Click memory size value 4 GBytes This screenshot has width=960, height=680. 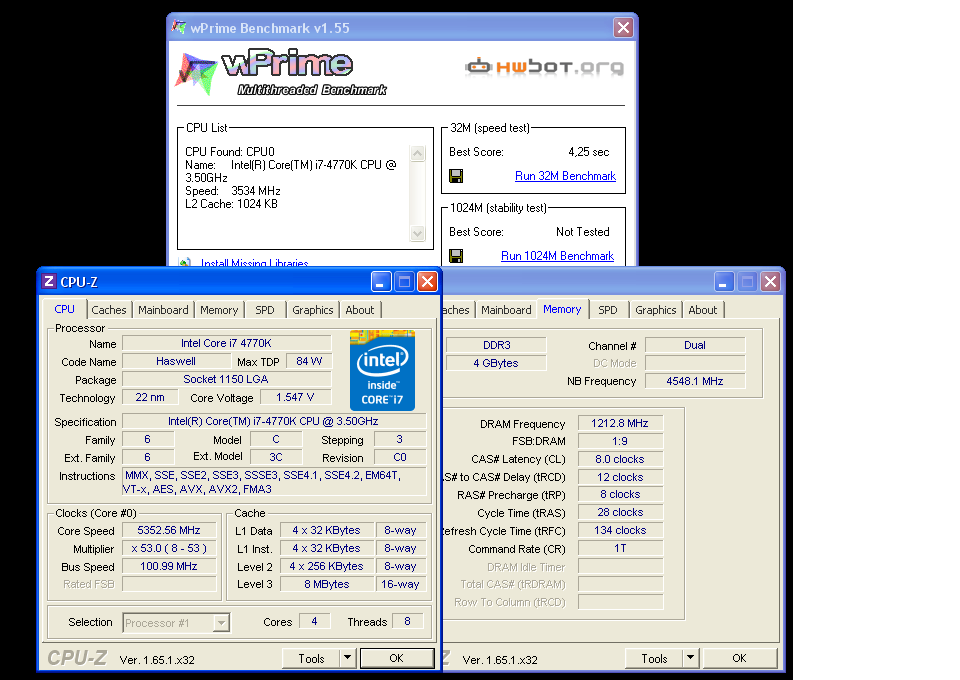(496, 364)
